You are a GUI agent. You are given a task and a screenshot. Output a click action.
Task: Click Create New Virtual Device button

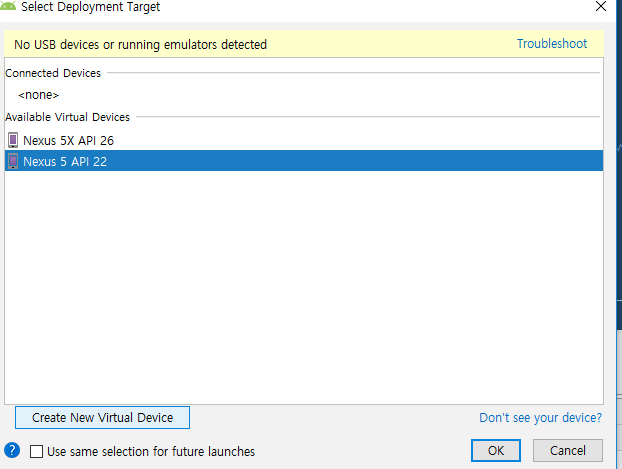[x=102, y=417]
